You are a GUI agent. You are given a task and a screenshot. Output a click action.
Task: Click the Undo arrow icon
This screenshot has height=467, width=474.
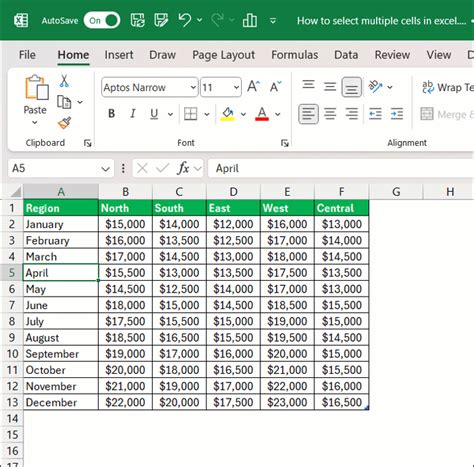(x=185, y=20)
